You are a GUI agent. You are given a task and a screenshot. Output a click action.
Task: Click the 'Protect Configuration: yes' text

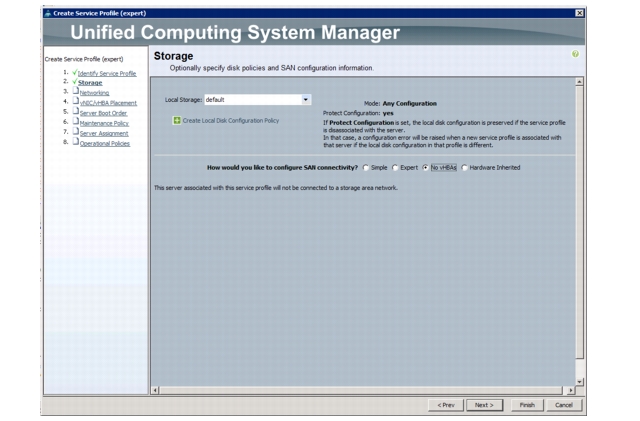[x=358, y=113]
